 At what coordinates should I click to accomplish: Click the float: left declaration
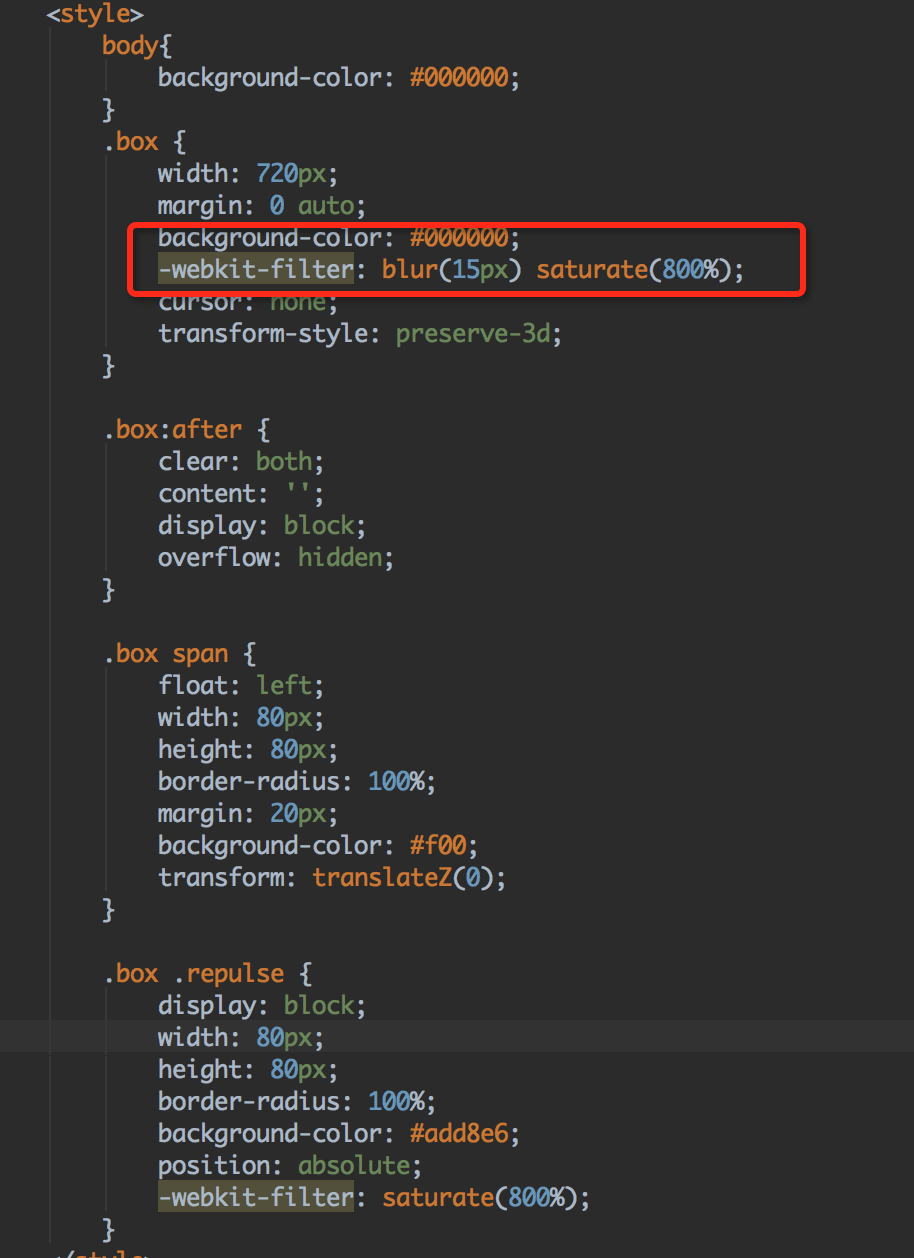241,686
